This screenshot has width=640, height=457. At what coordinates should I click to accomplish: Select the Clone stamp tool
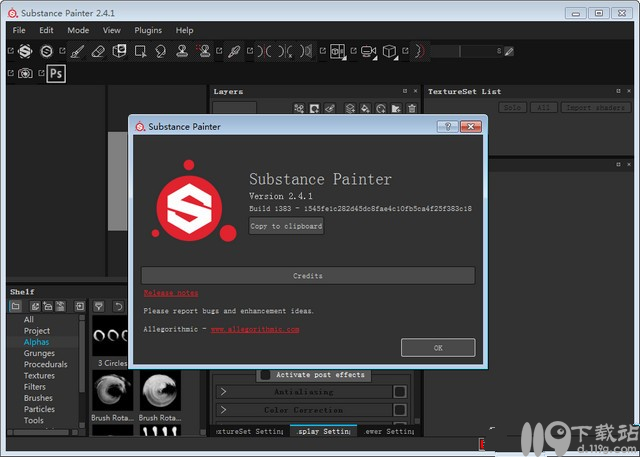click(x=182, y=51)
